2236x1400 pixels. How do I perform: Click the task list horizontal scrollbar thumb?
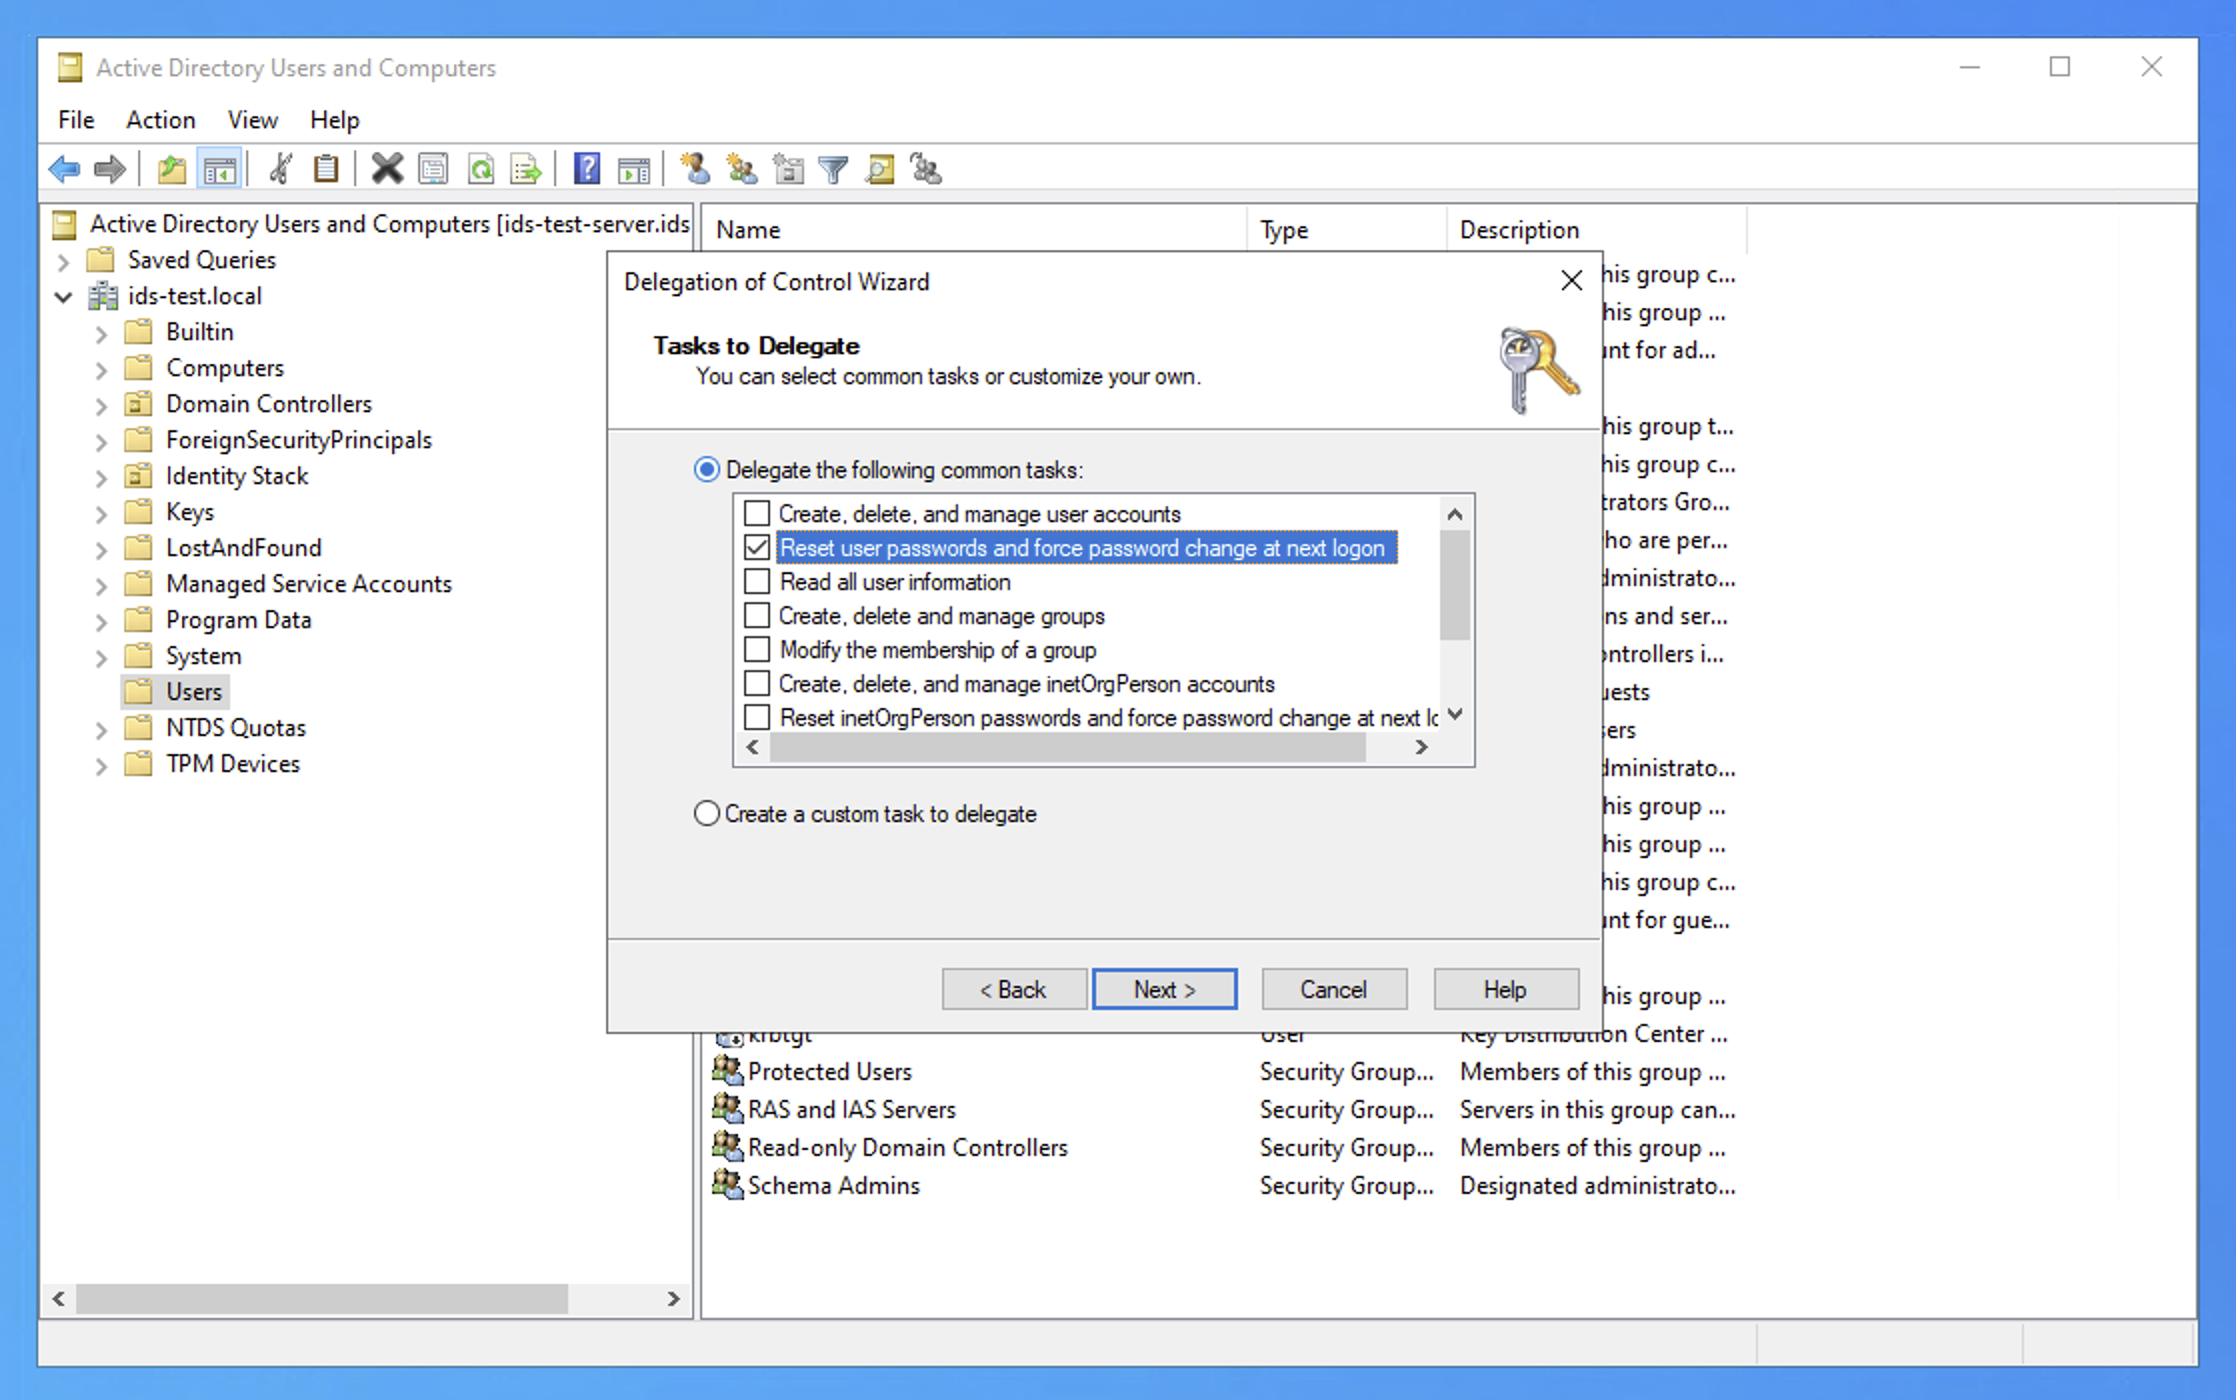[x=1067, y=747]
